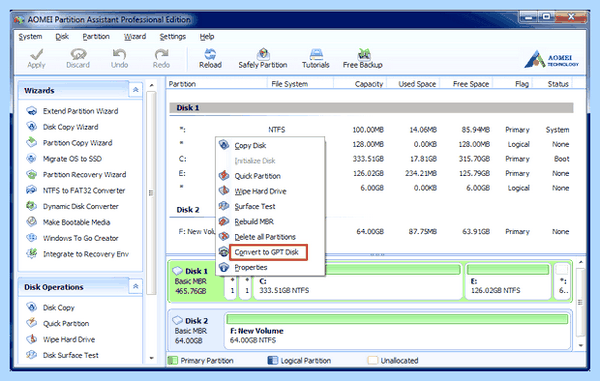Viewport: 600px width, 381px height.
Task: Choose Copy Disk in the context menu
Action: (270, 145)
